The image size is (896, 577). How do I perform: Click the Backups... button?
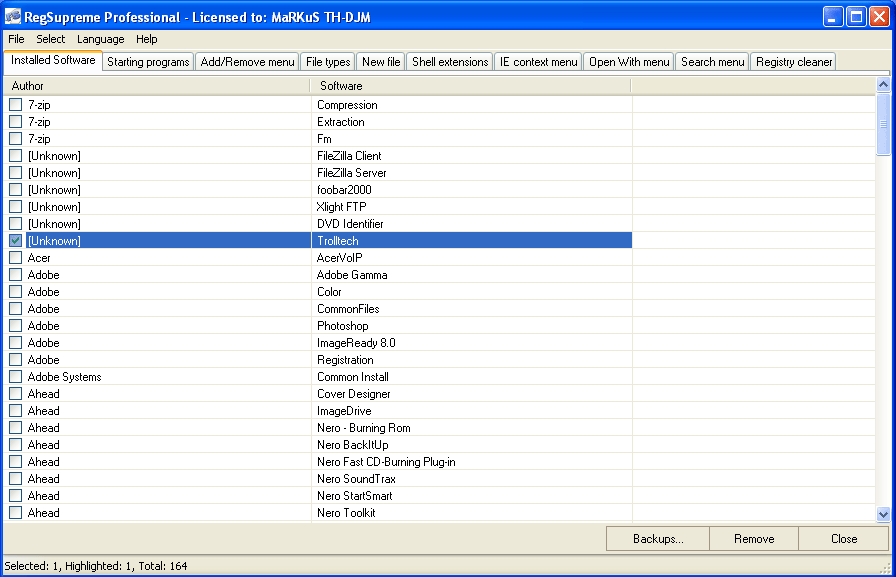point(658,539)
